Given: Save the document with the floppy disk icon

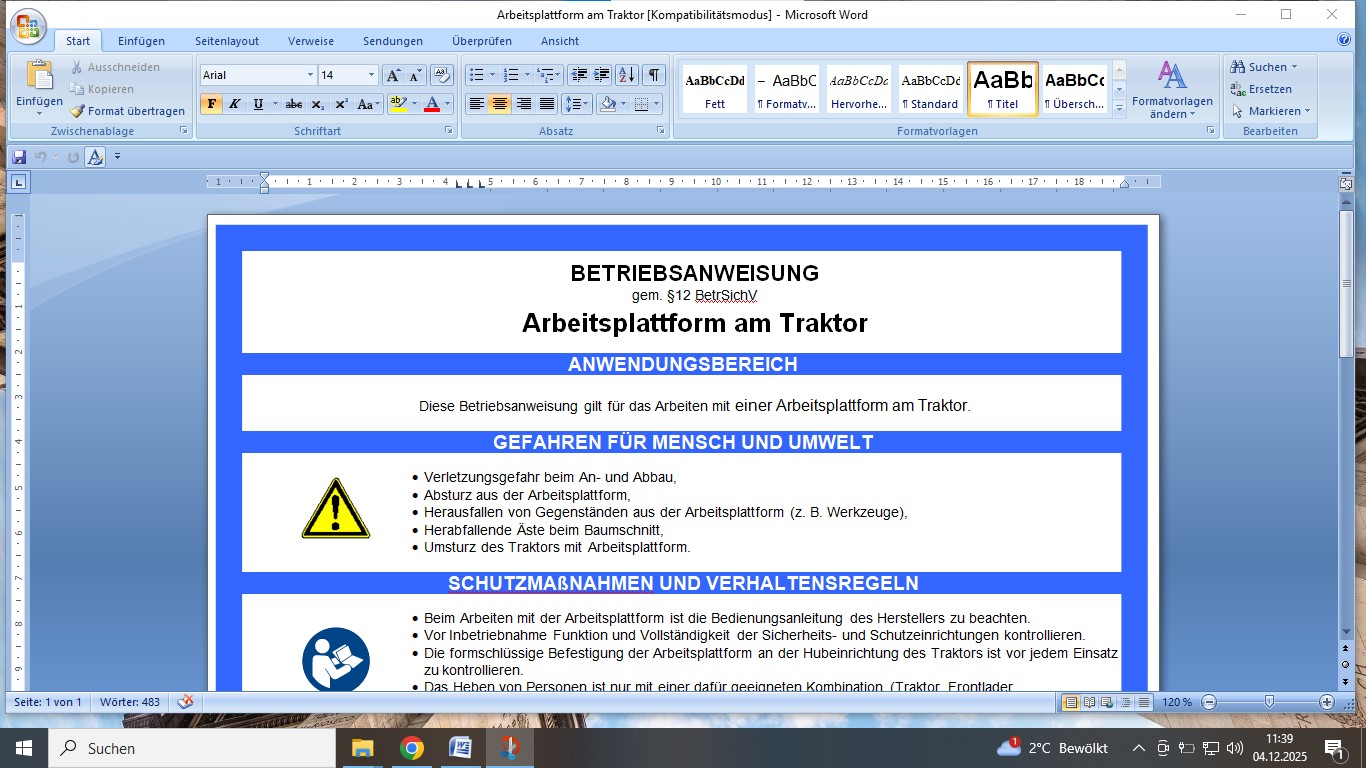Looking at the screenshot, I should pyautogui.click(x=19, y=157).
